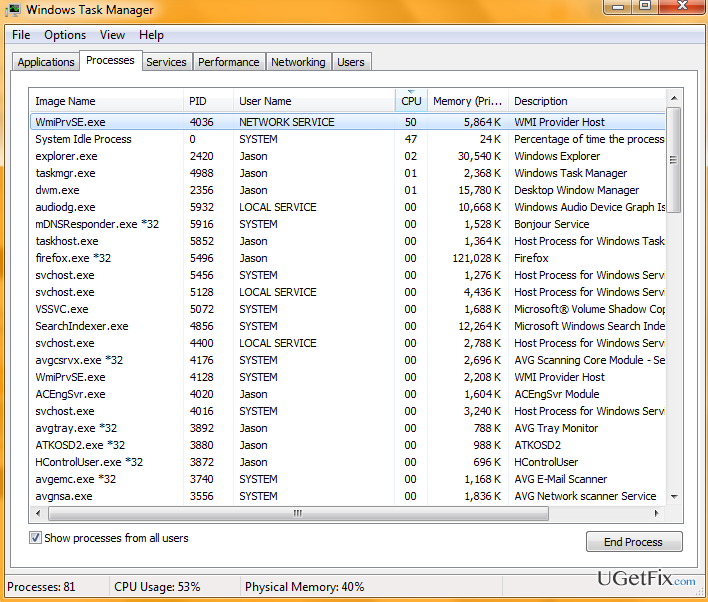
Task: Click the vertical scrollbar up arrow
Action: 674,98
